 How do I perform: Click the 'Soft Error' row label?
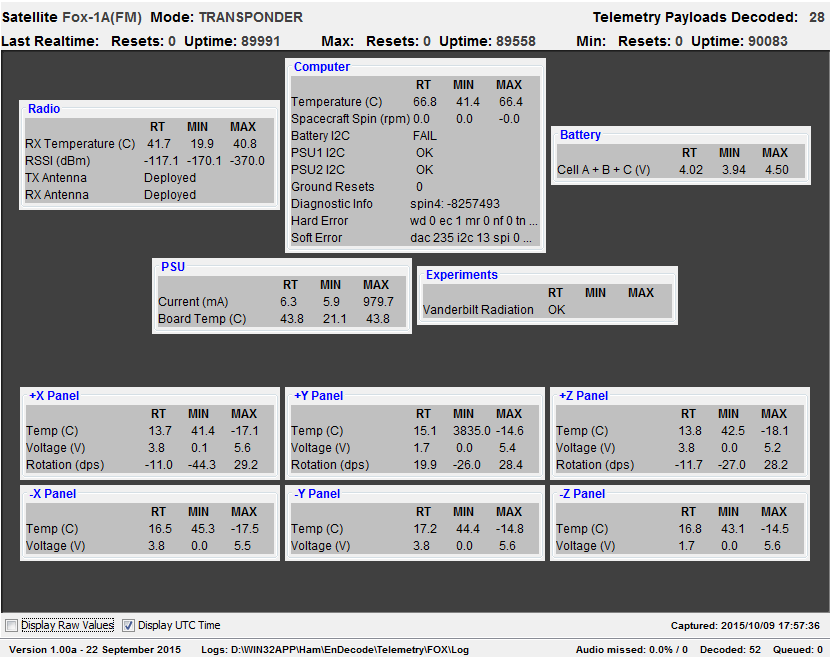[x=317, y=238]
